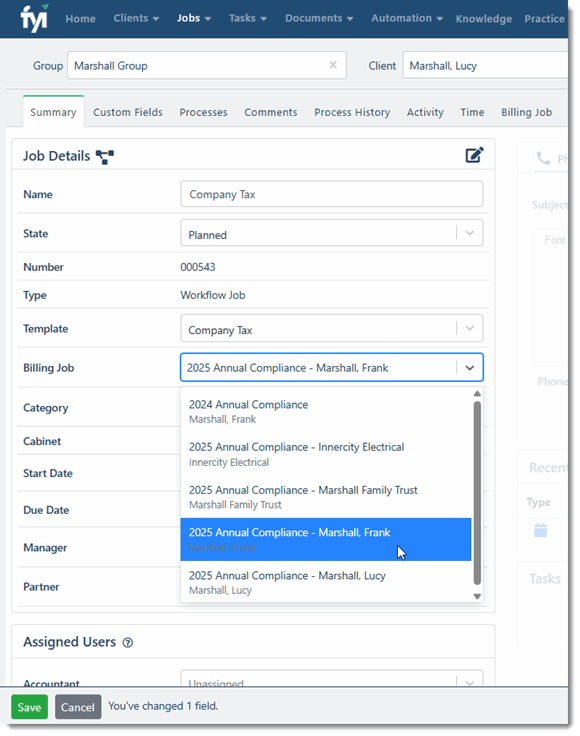The image size is (580, 736).
Task: Click the Name field containing Company Tax
Action: 332,194
